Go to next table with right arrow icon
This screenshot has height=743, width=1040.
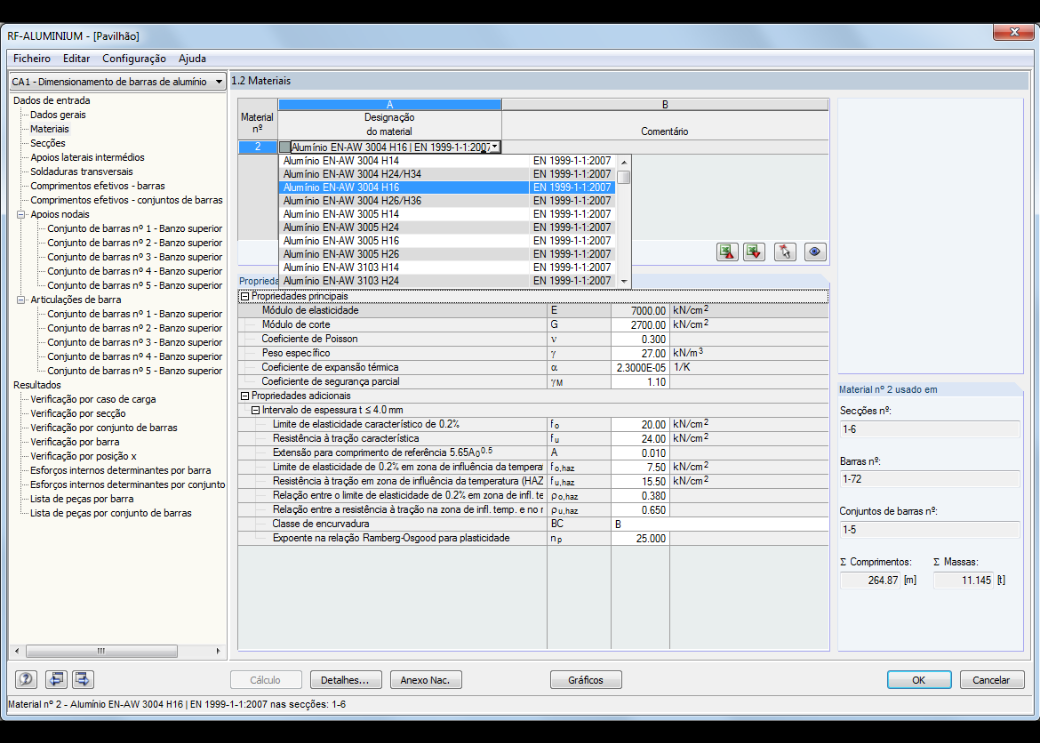click(83, 679)
